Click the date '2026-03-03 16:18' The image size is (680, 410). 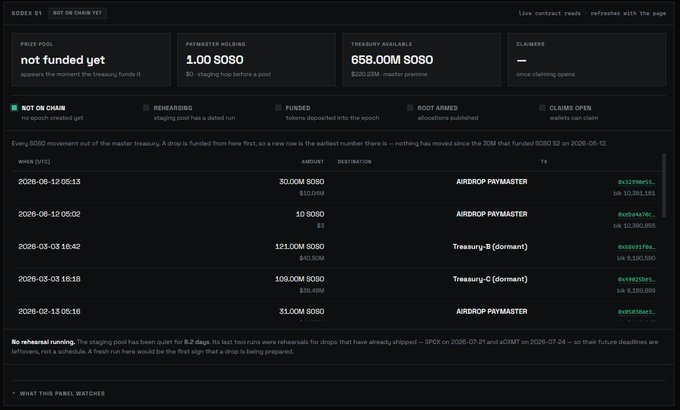[49, 279]
